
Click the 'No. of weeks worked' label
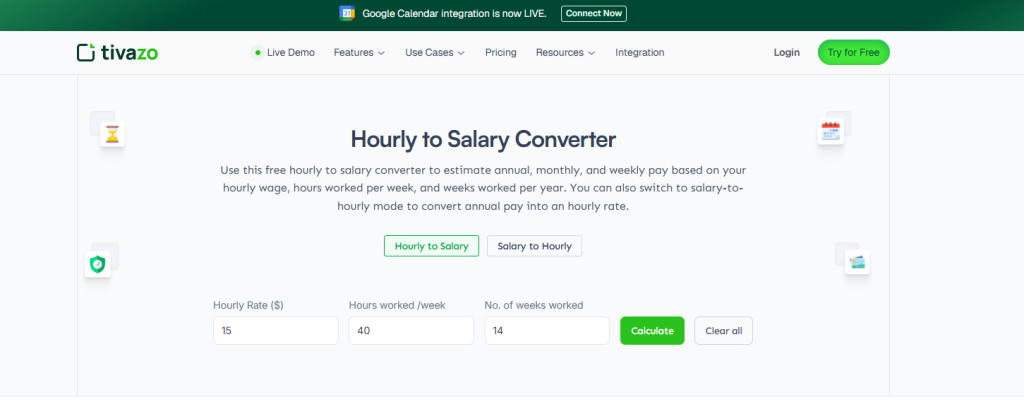tap(534, 305)
